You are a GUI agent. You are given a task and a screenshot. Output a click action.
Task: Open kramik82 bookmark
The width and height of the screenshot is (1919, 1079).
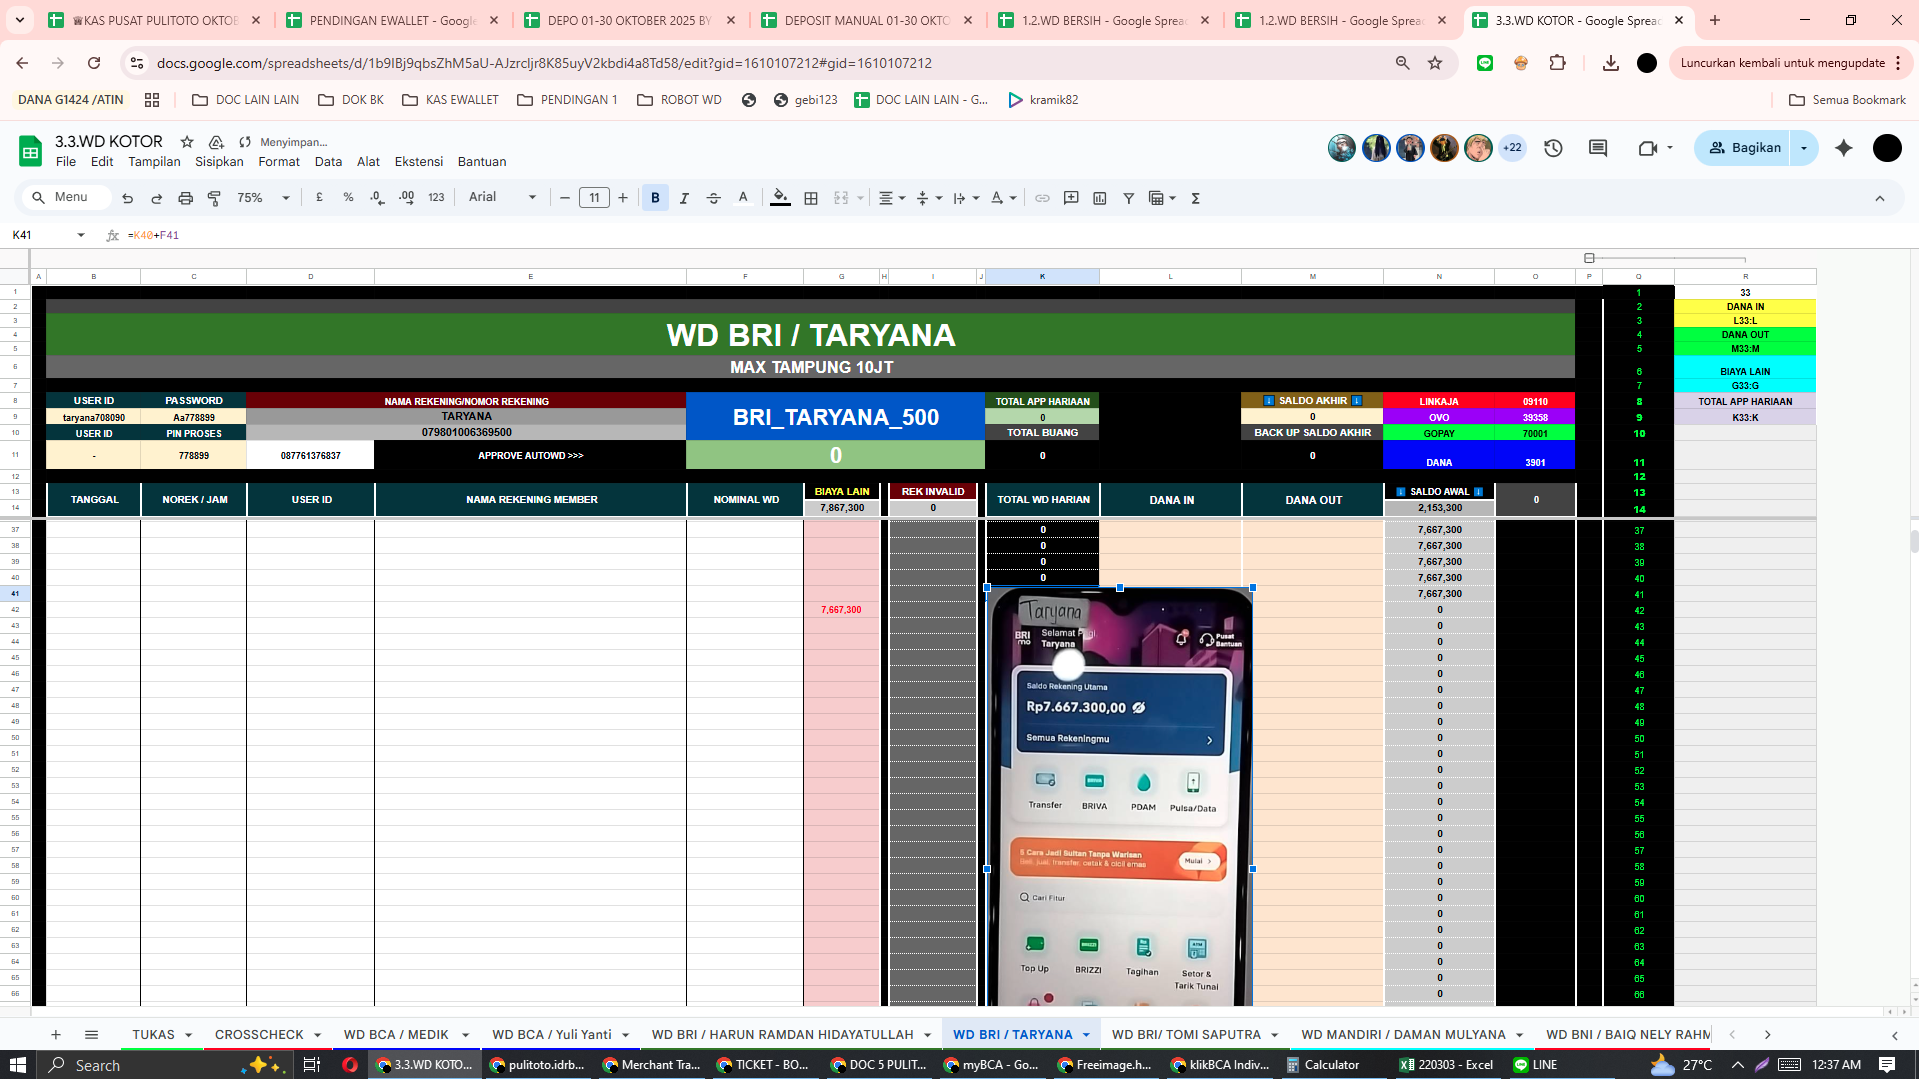[1043, 100]
